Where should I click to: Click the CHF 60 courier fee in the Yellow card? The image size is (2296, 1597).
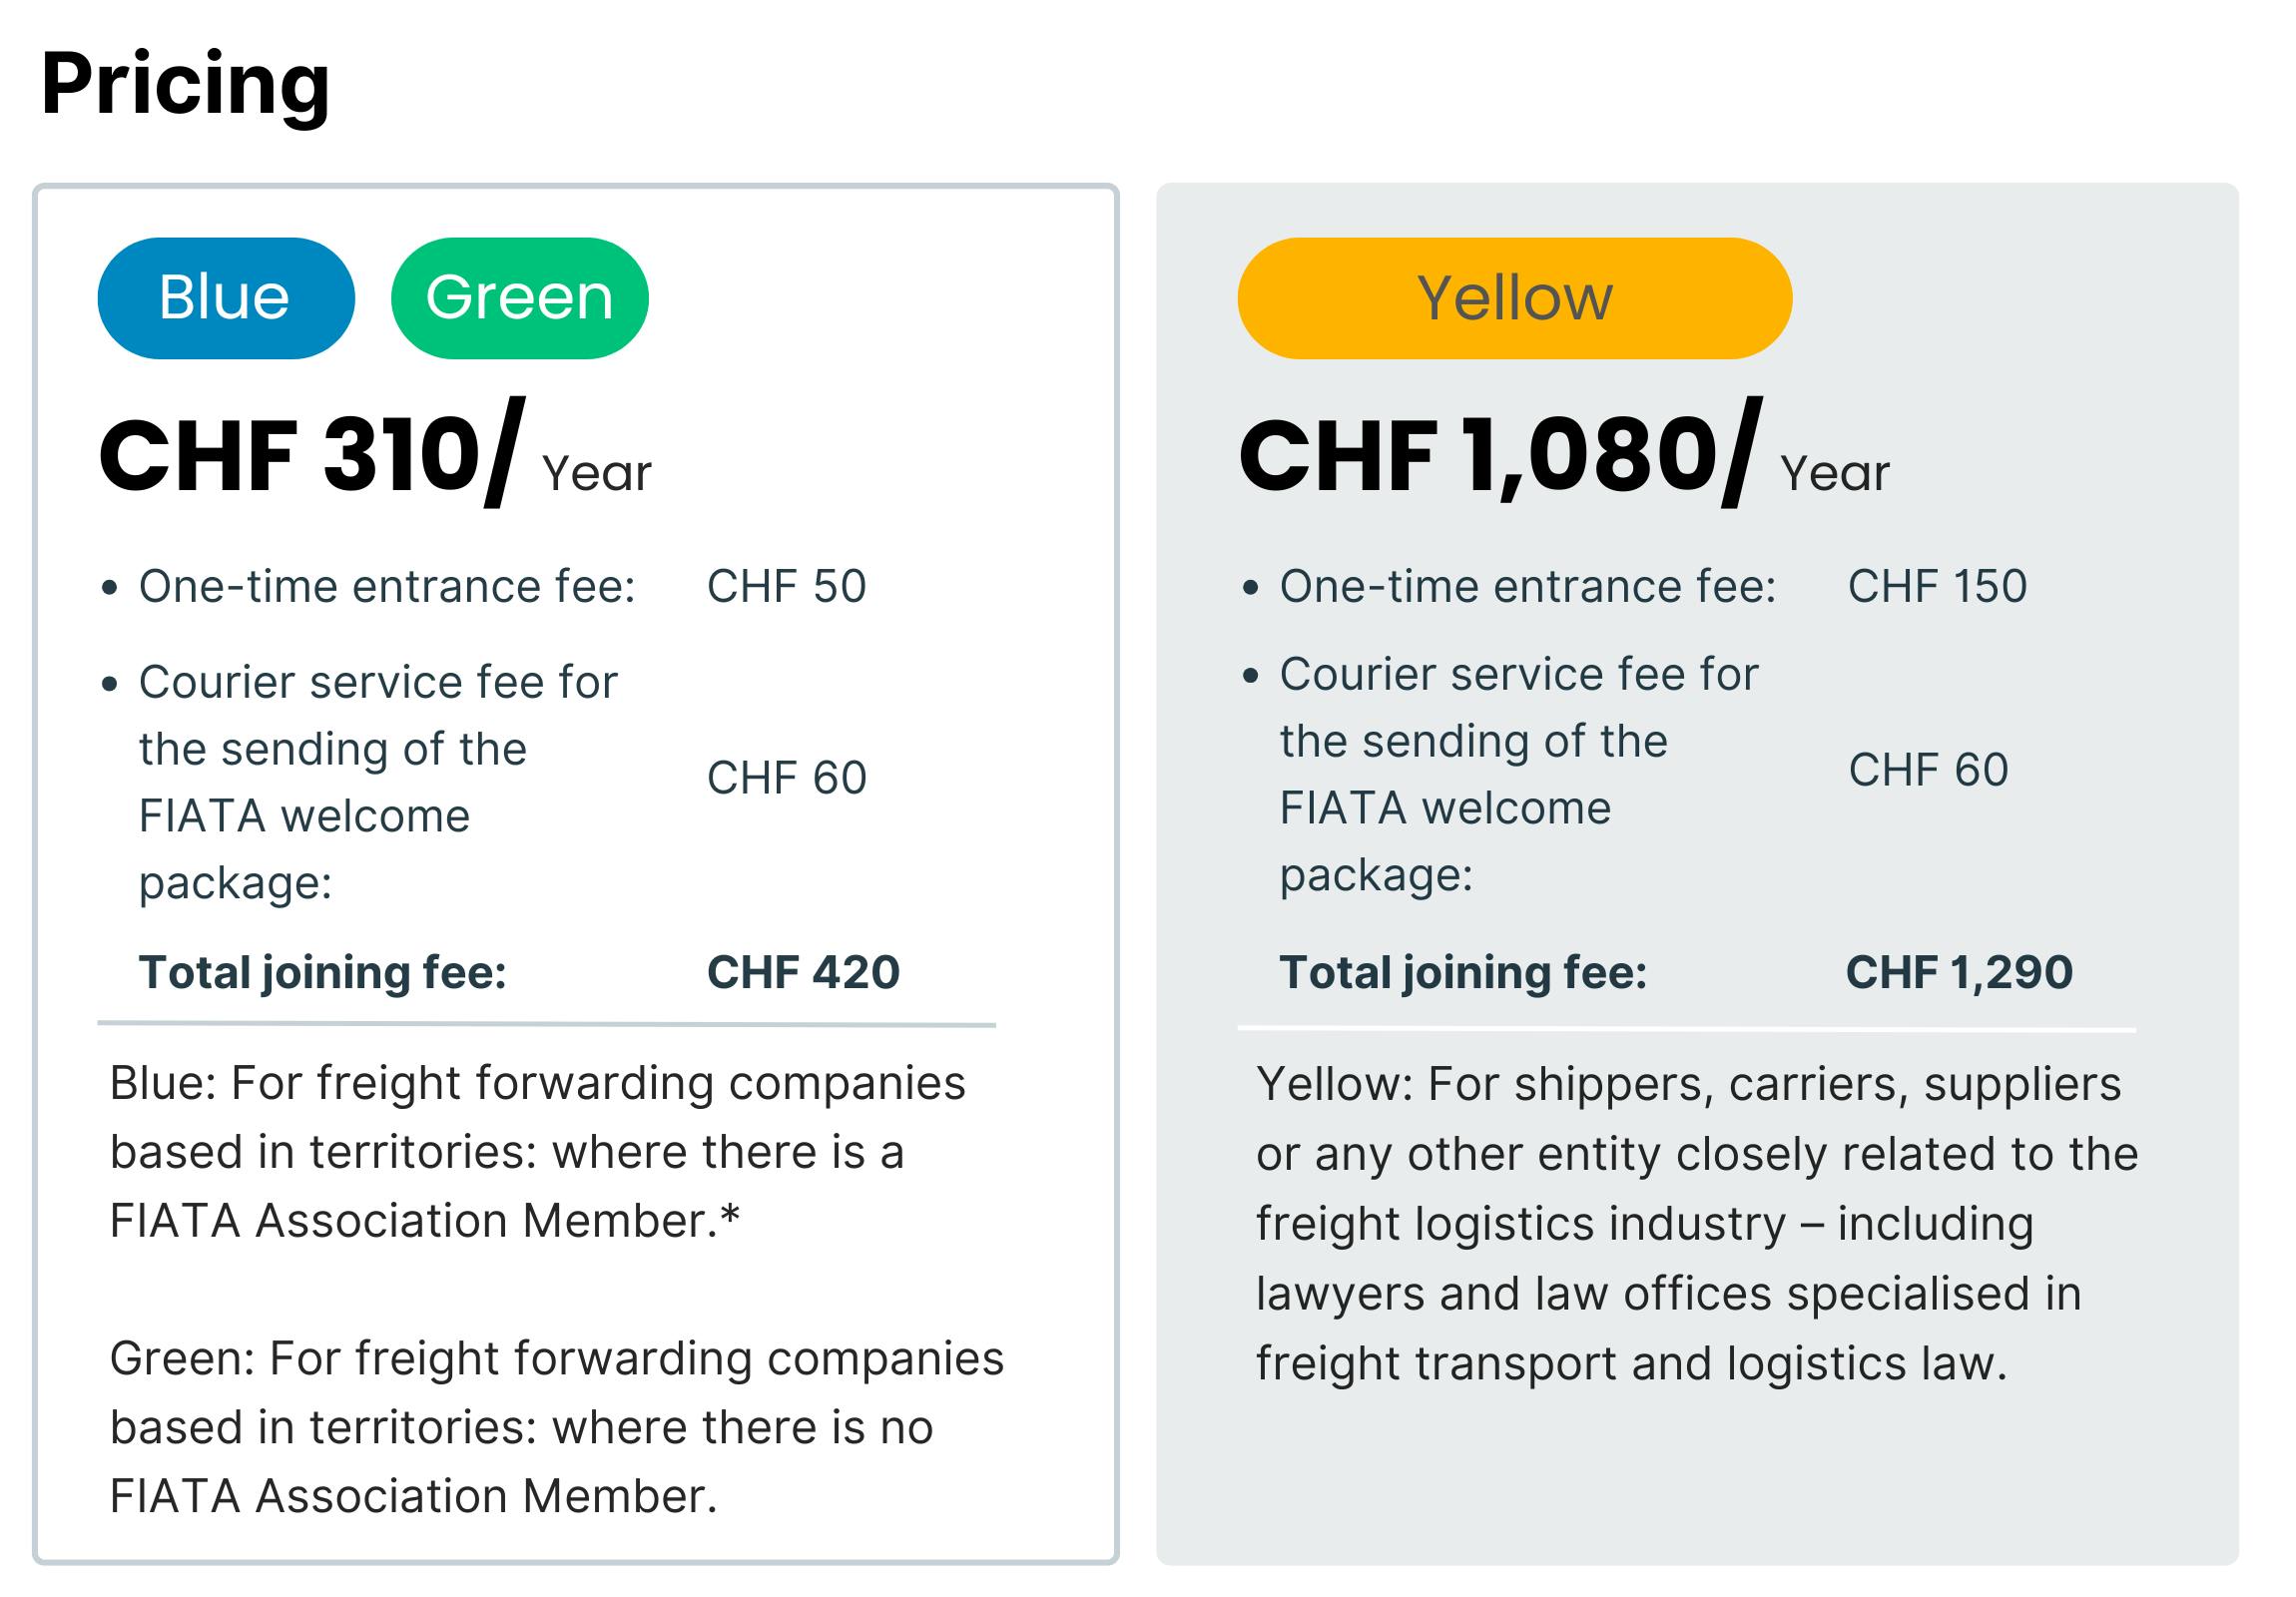coord(1927,770)
